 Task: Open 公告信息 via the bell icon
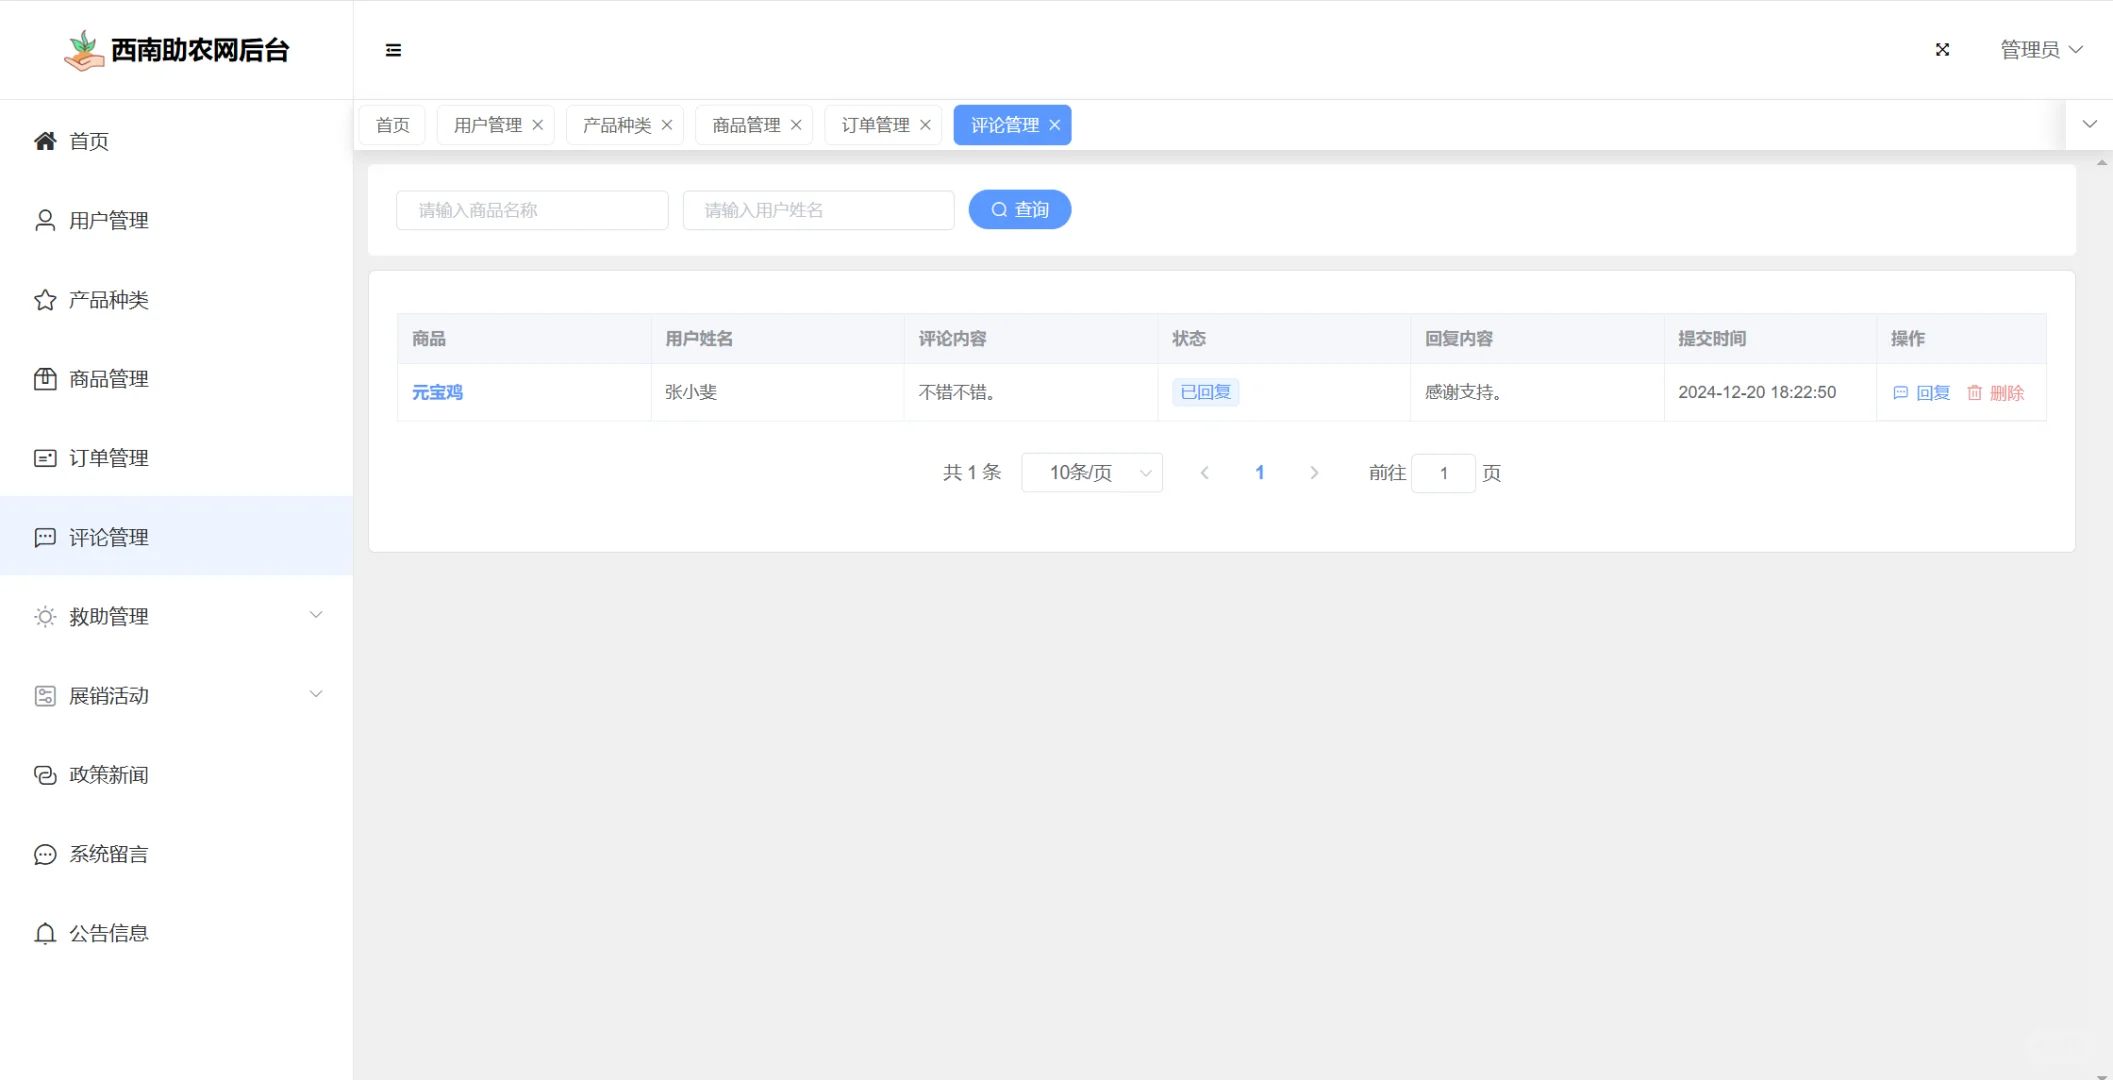point(44,933)
